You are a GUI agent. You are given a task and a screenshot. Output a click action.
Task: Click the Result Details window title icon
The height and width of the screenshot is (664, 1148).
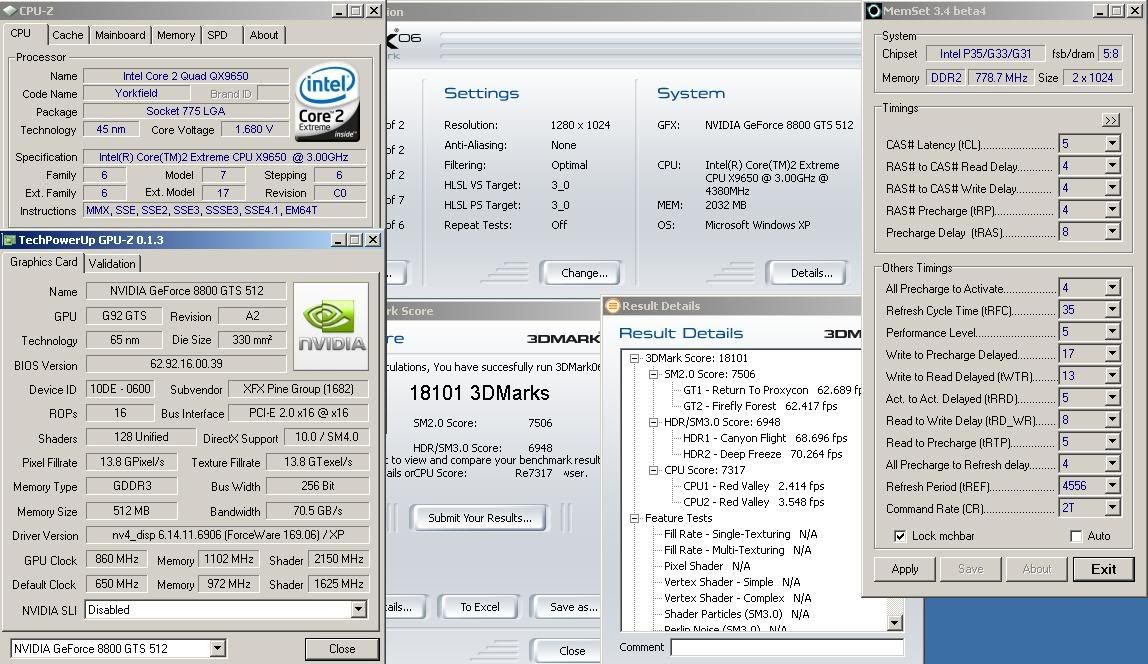click(x=613, y=306)
